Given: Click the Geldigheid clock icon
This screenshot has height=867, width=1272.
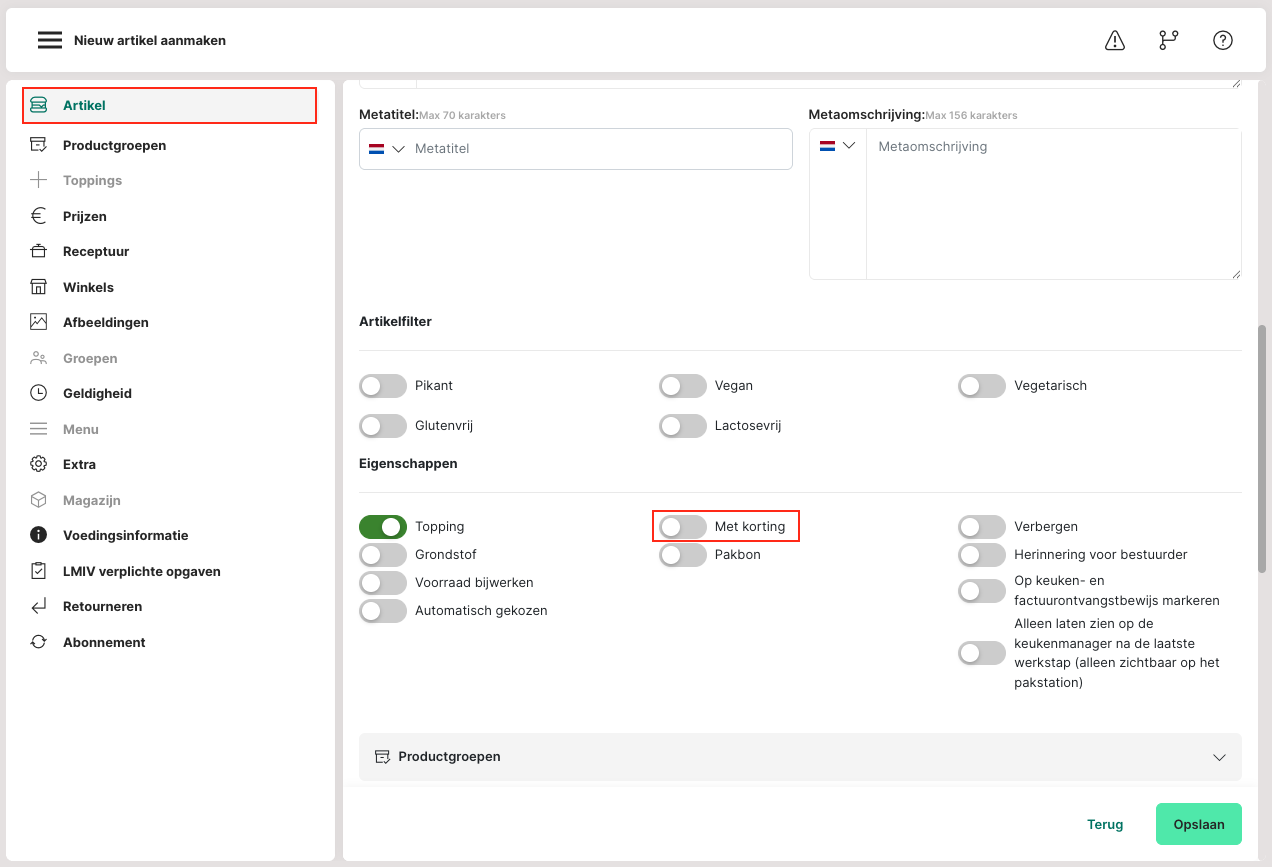Looking at the screenshot, I should coord(39,393).
